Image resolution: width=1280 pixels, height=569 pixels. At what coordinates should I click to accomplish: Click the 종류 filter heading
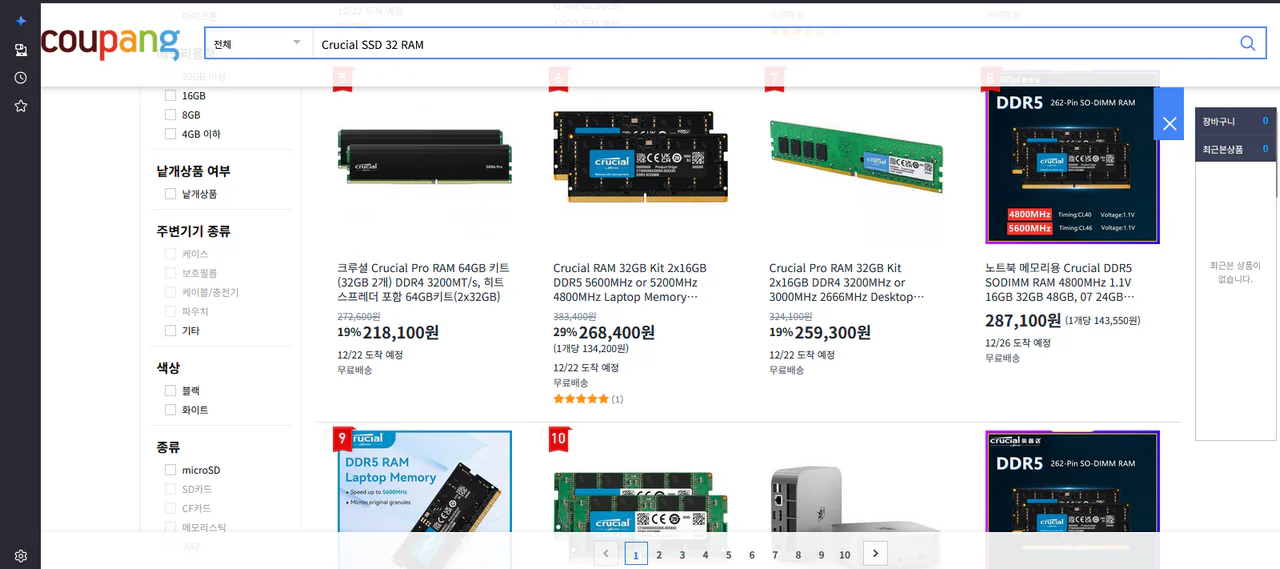[x=169, y=447]
